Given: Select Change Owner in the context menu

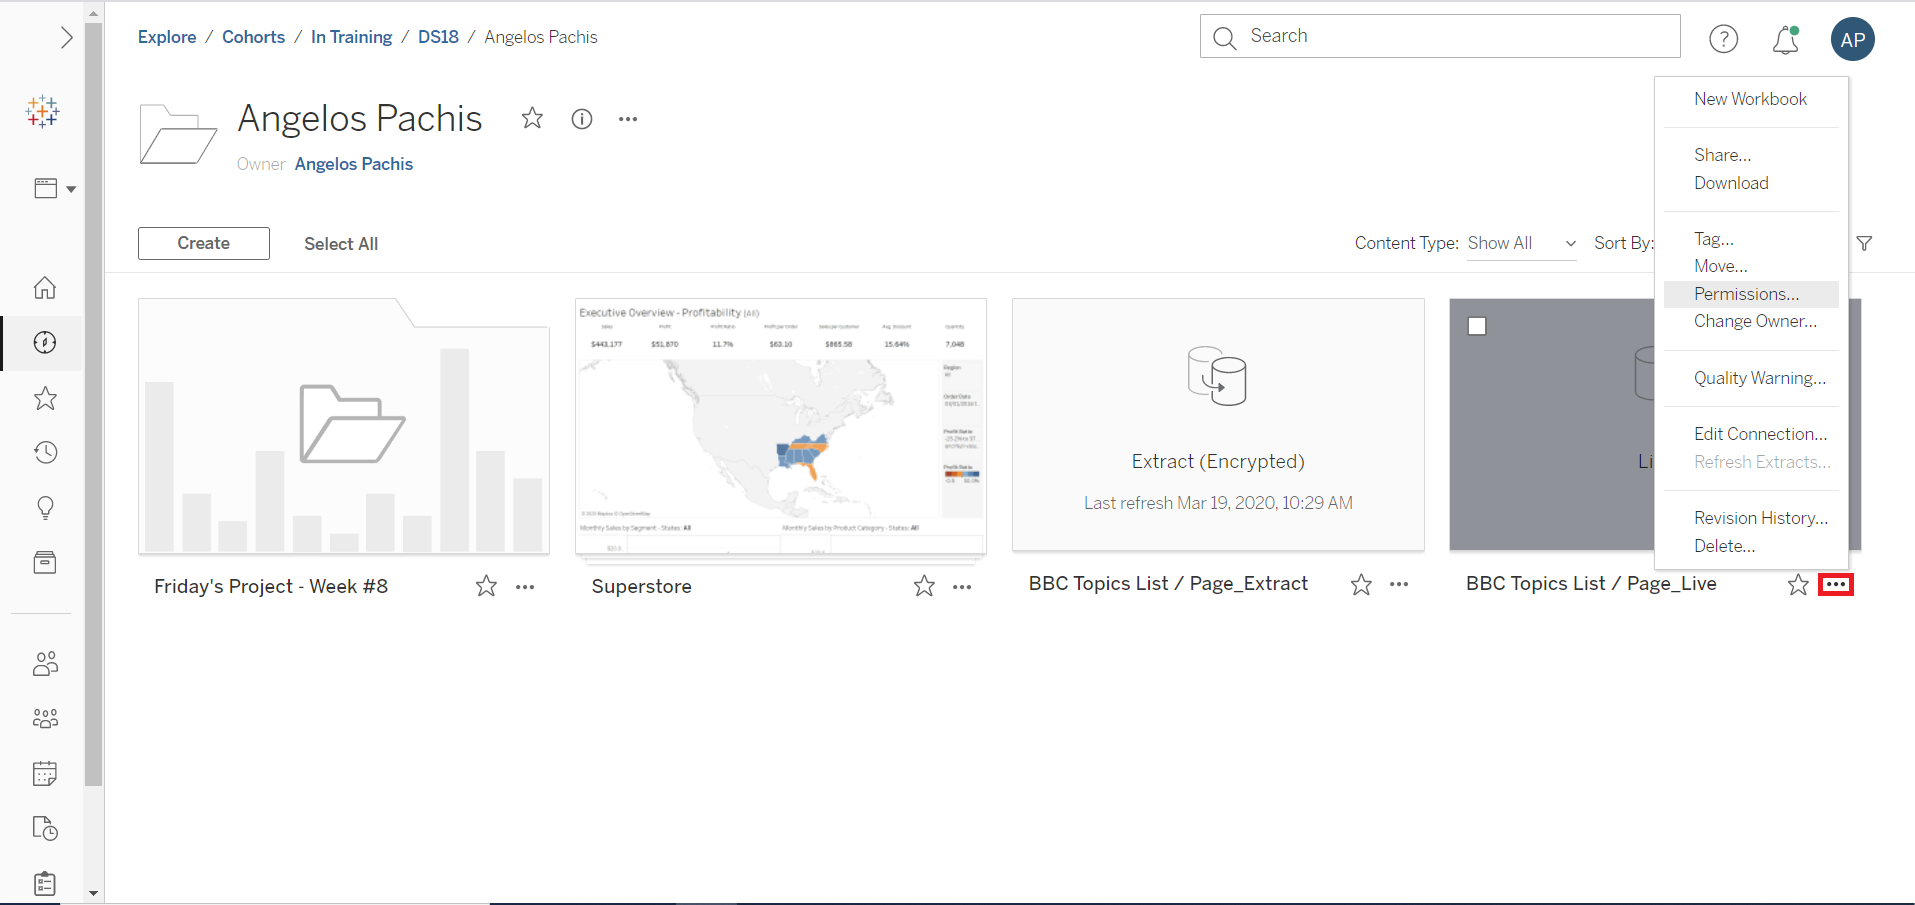Looking at the screenshot, I should [1756, 321].
